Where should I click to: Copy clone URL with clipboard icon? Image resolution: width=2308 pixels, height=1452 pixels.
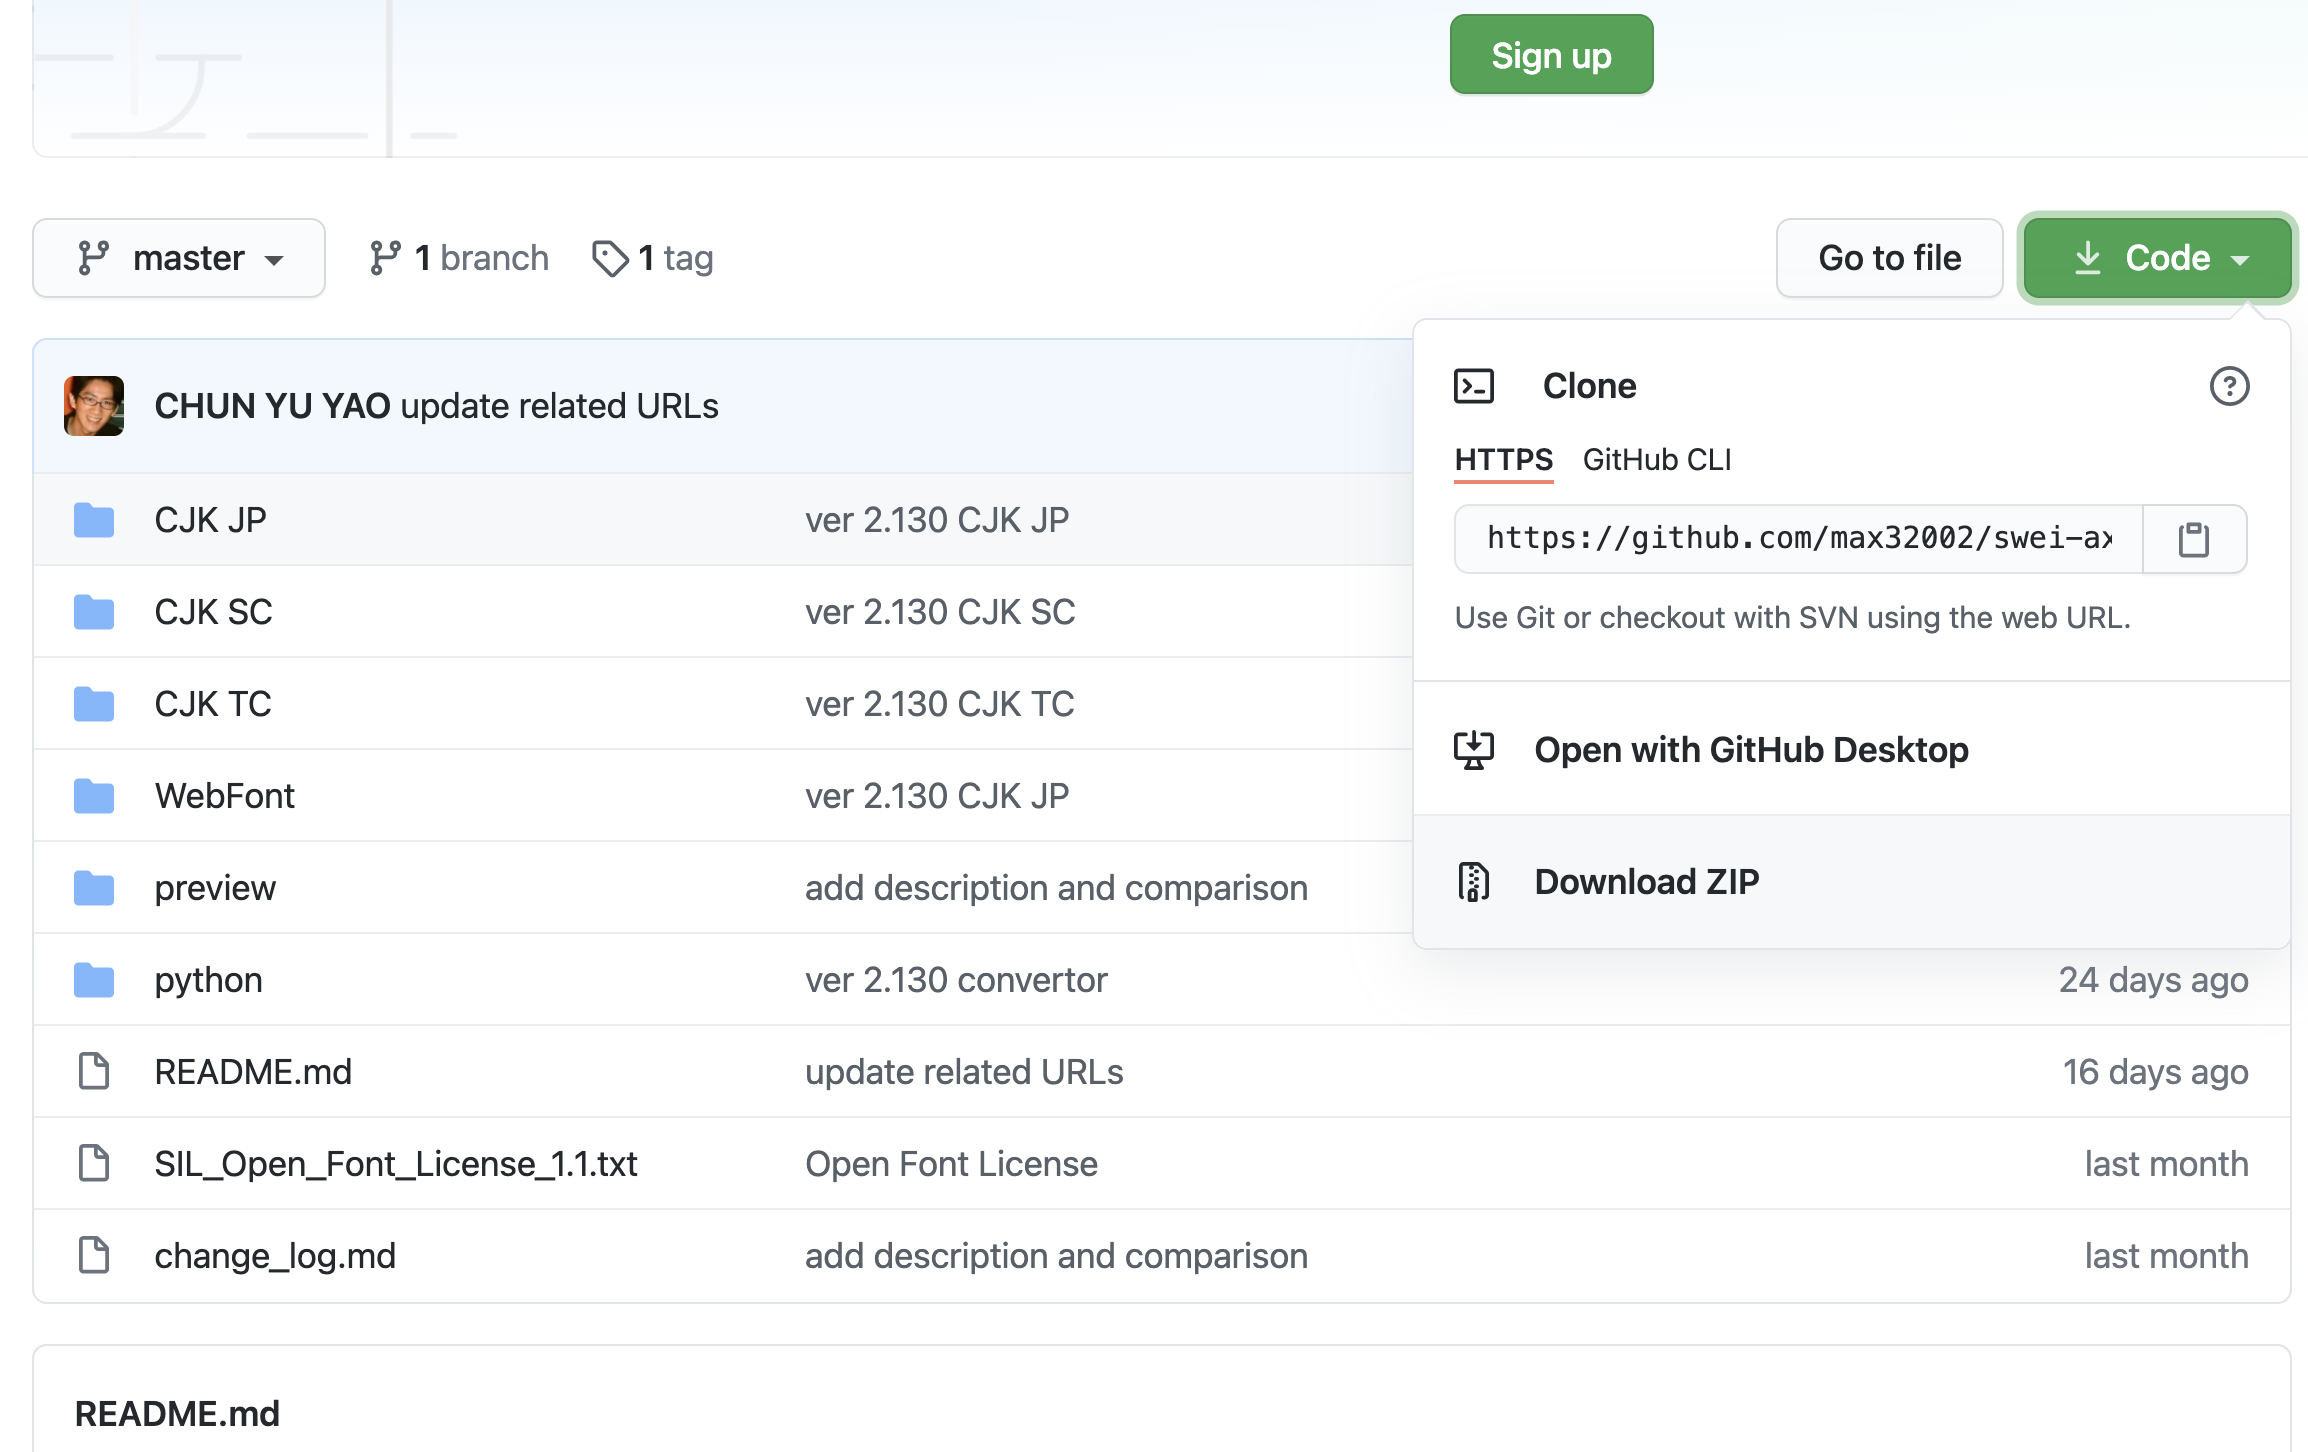[2193, 539]
